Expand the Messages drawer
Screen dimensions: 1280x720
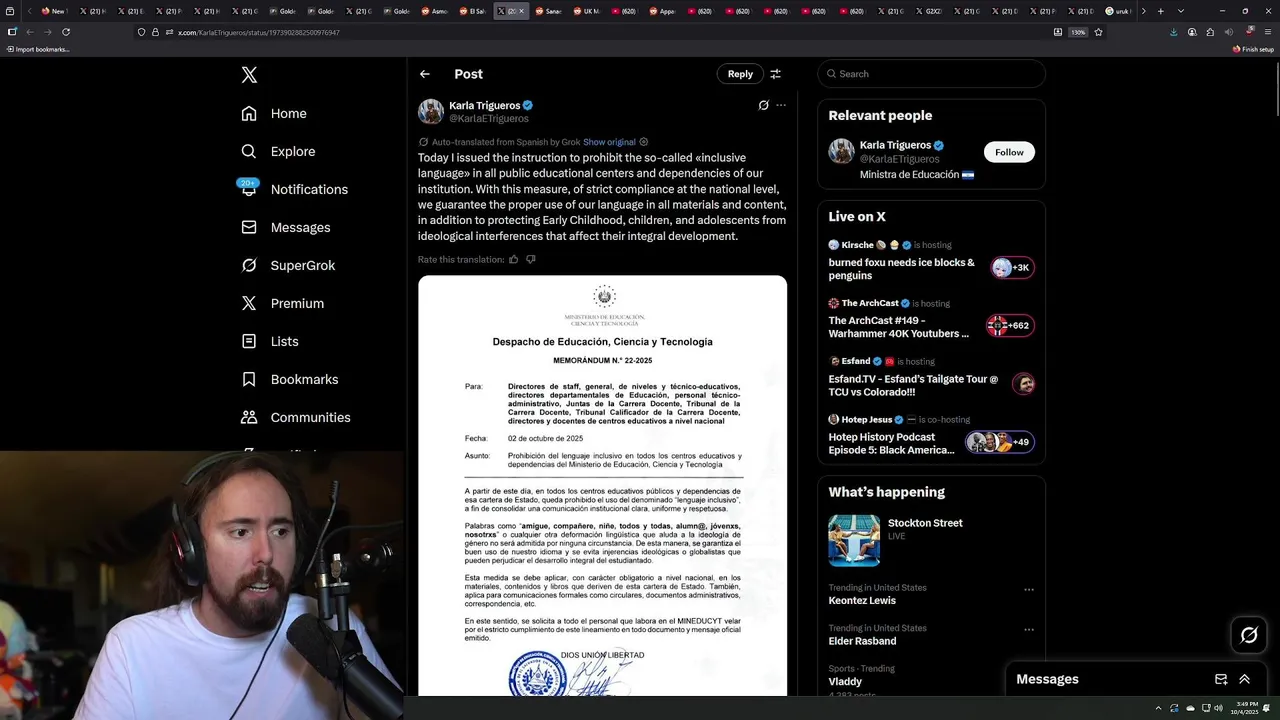click(1245, 679)
